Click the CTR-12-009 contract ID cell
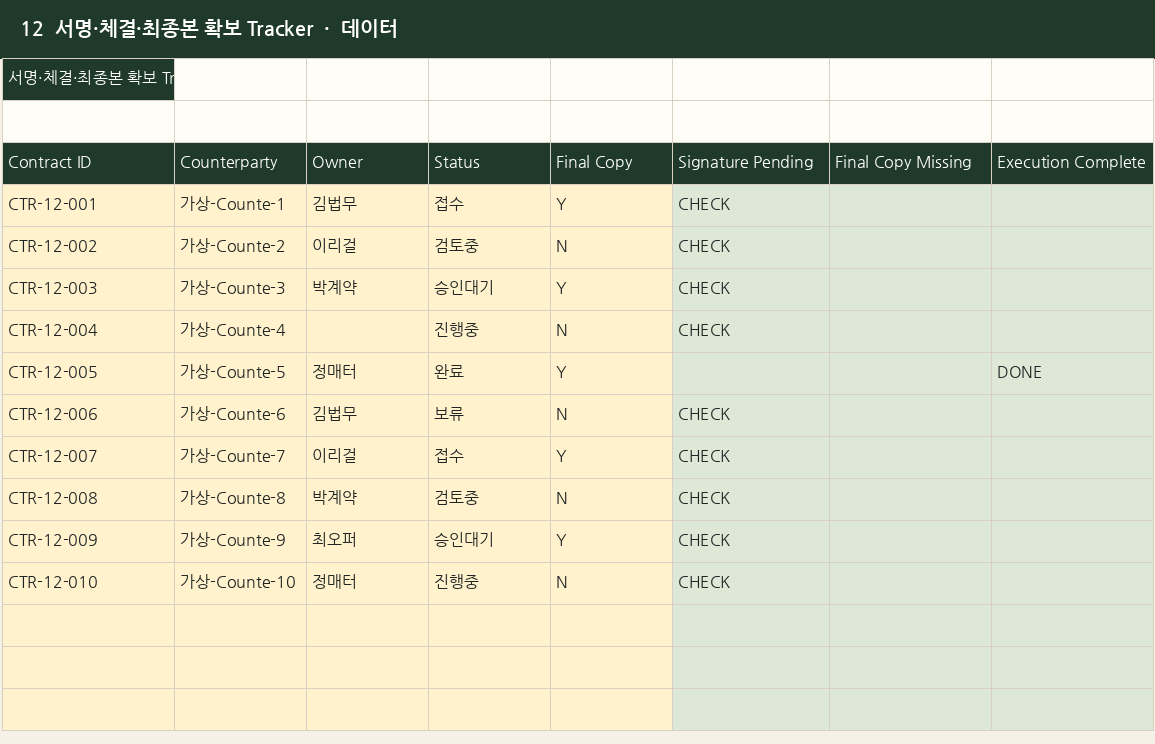This screenshot has width=1155, height=744. [88, 541]
